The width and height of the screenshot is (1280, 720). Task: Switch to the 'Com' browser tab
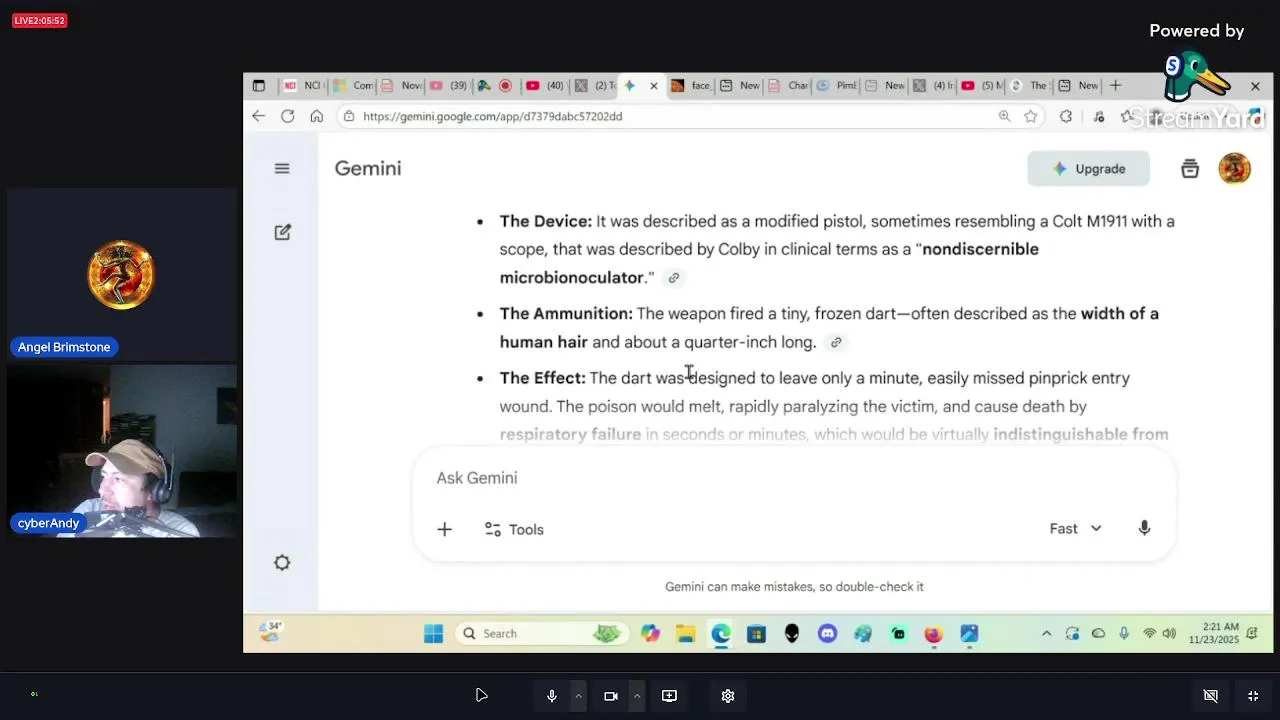coord(352,86)
